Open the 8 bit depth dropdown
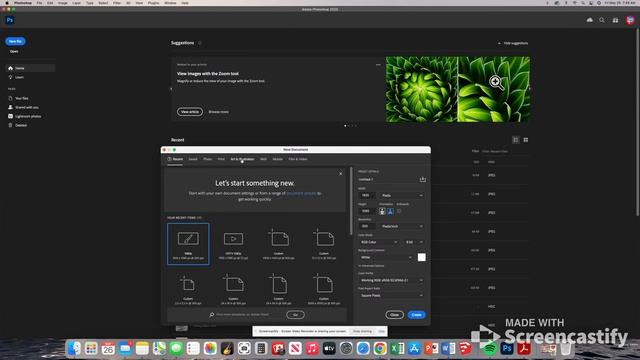 pyautogui.click(x=414, y=242)
